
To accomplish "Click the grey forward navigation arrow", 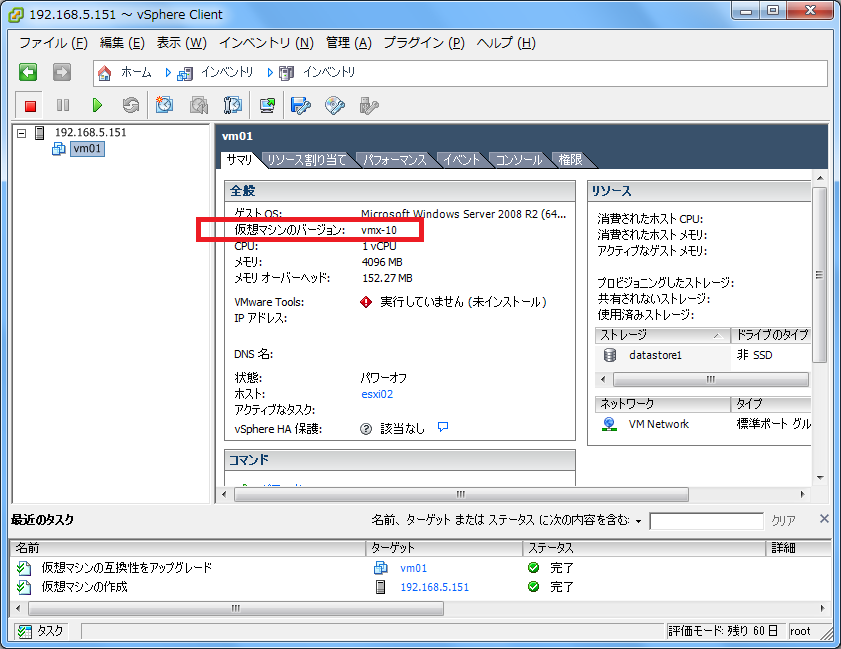I will pos(62,72).
